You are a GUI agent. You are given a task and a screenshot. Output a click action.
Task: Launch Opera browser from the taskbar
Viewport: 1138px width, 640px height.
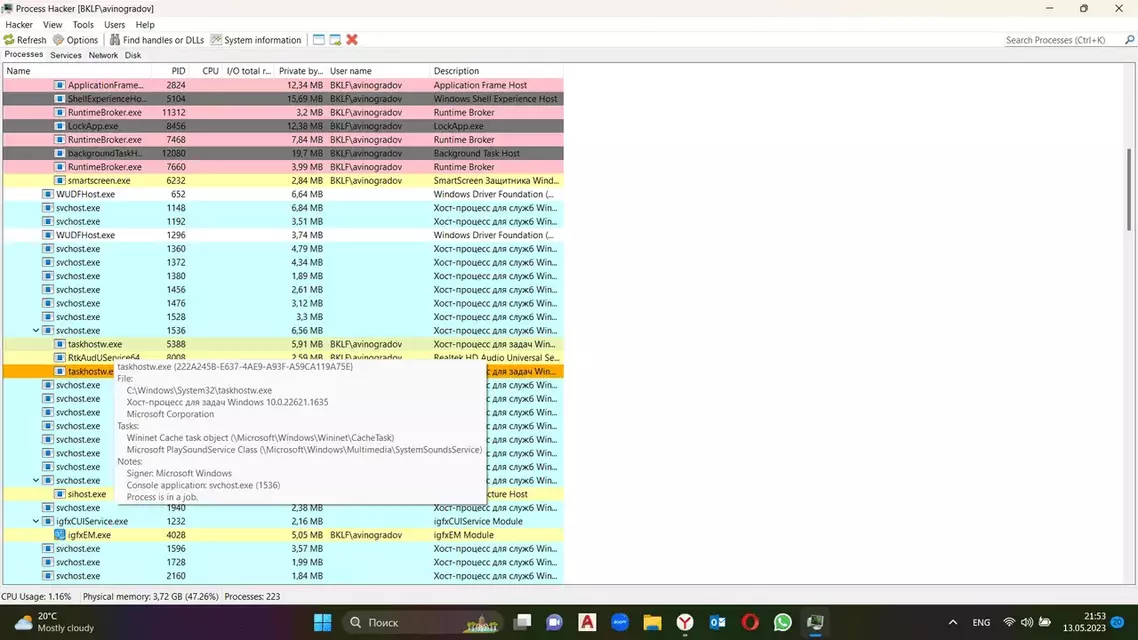[x=750, y=623]
